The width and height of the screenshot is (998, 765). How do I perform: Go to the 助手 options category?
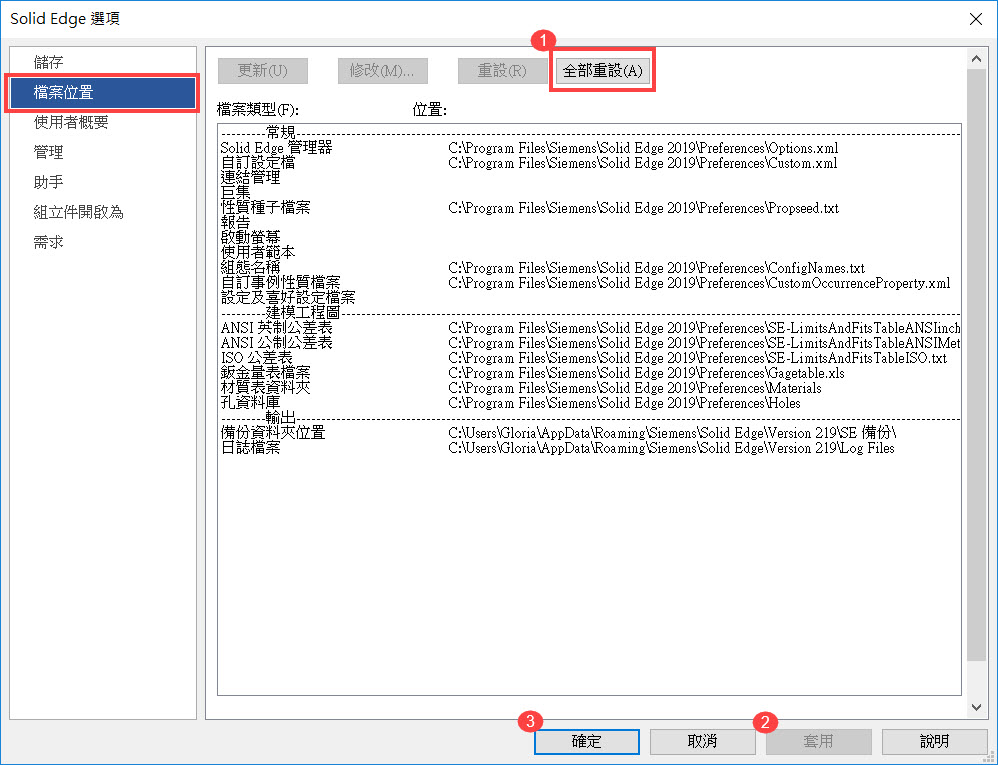(x=49, y=182)
